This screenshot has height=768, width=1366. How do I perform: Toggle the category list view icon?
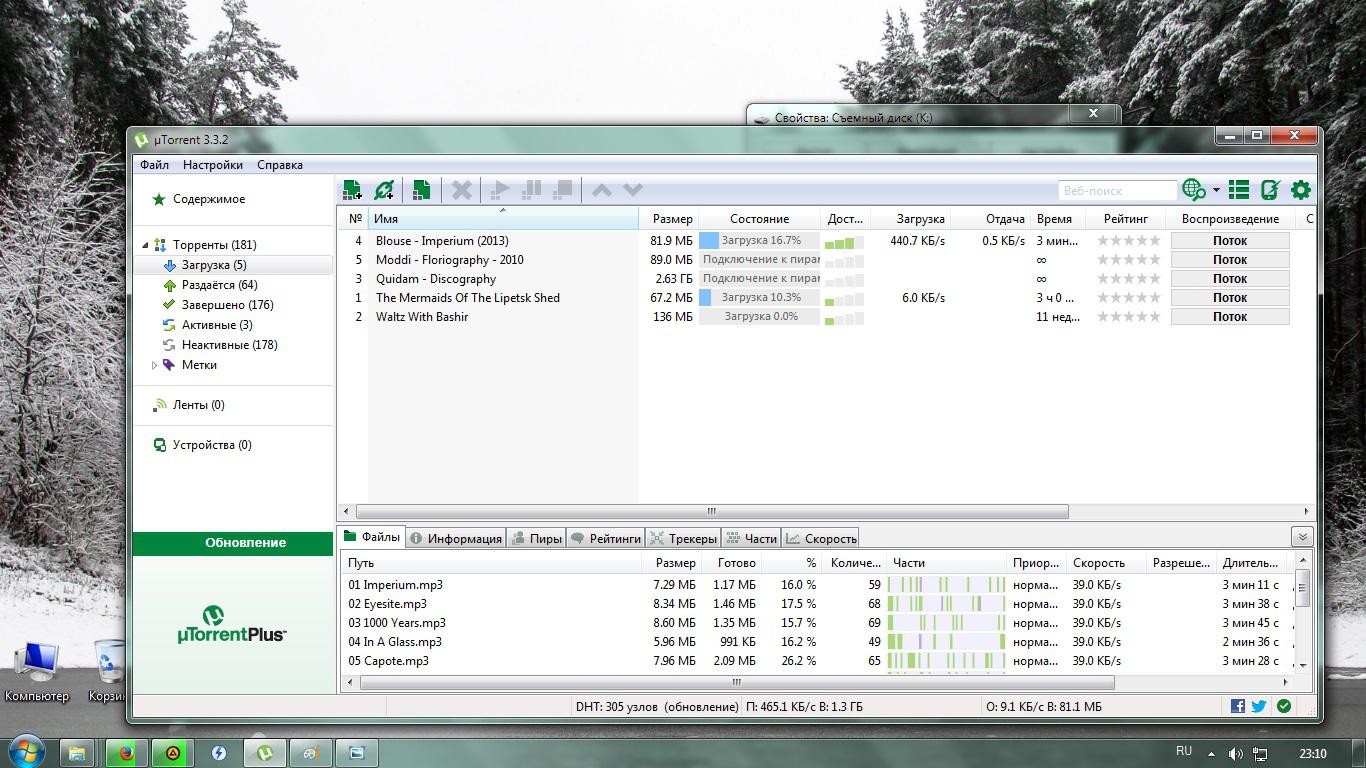1239,189
